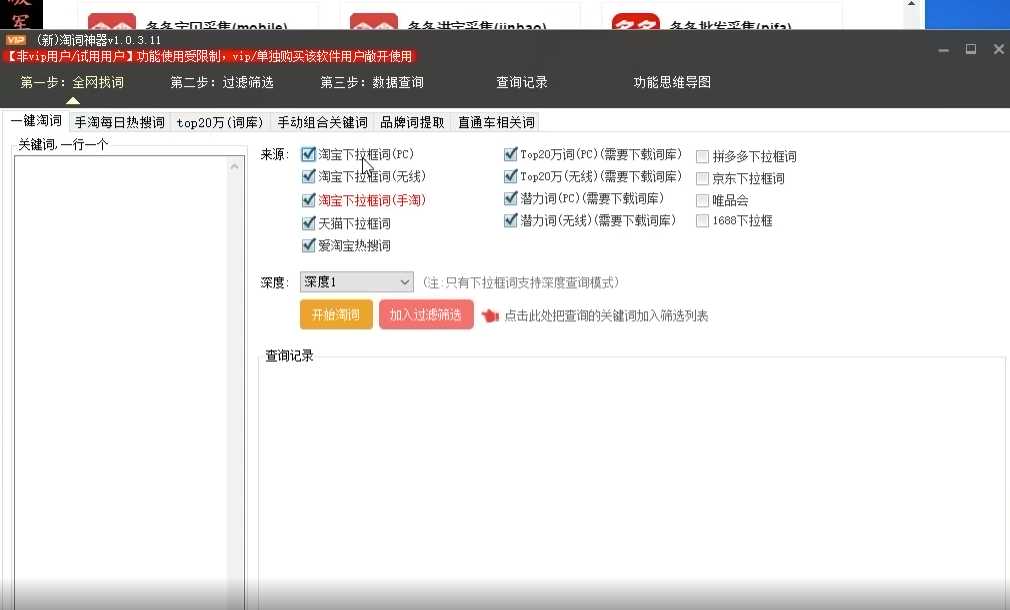The image size is (1010, 610).
Task: Uncheck 潜力词(无线) source
Action: click(x=511, y=221)
